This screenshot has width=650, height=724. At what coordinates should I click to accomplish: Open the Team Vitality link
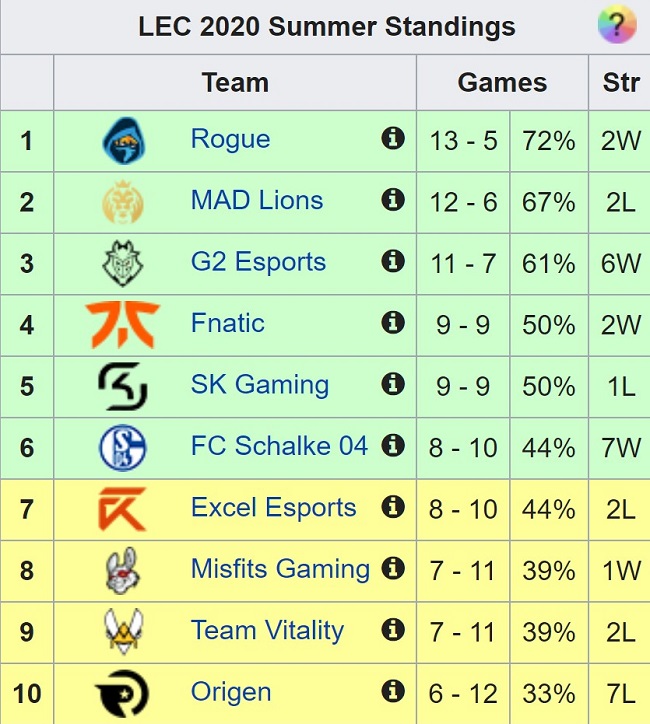[267, 631]
